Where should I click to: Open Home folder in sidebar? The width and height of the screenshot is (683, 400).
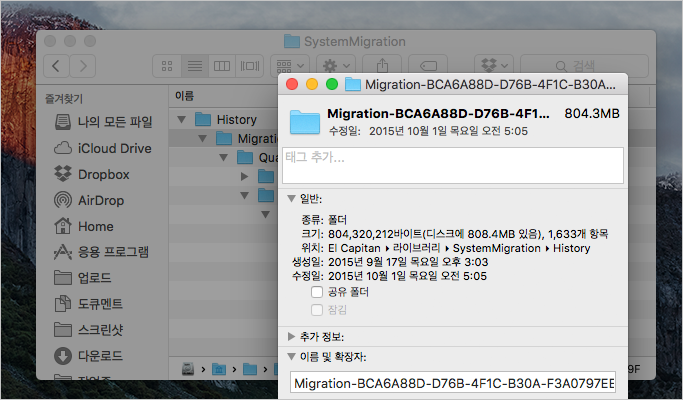pyautogui.click(x=84, y=226)
